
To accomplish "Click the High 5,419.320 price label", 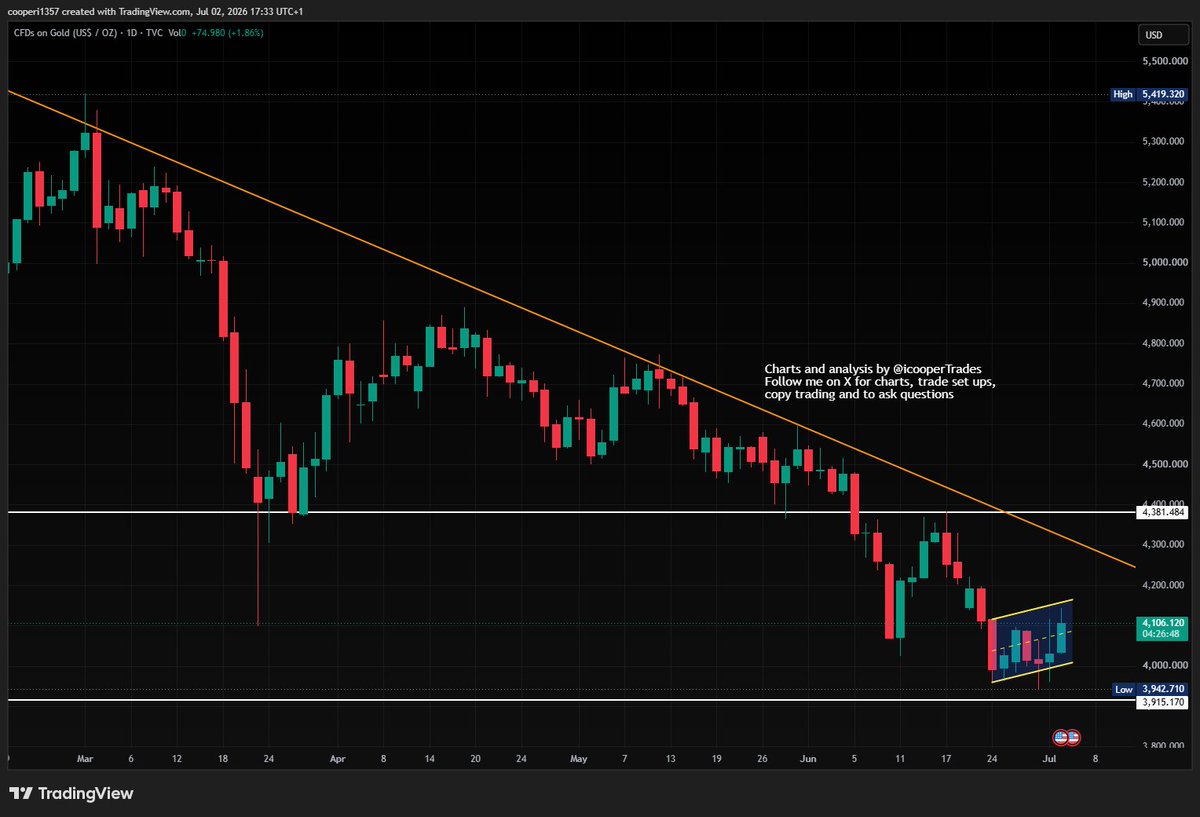I will (x=1150, y=94).
